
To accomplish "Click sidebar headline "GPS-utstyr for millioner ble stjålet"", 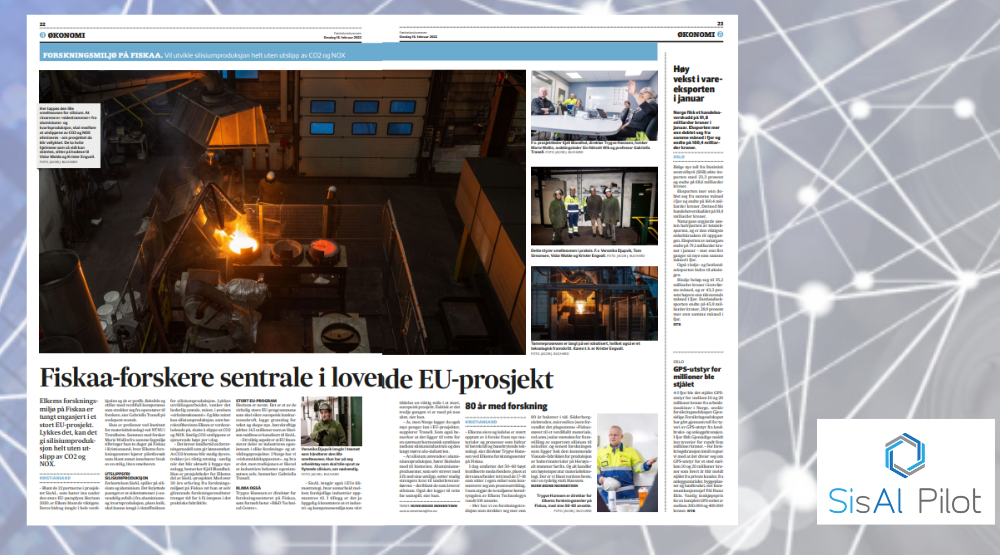I will 697,376.
